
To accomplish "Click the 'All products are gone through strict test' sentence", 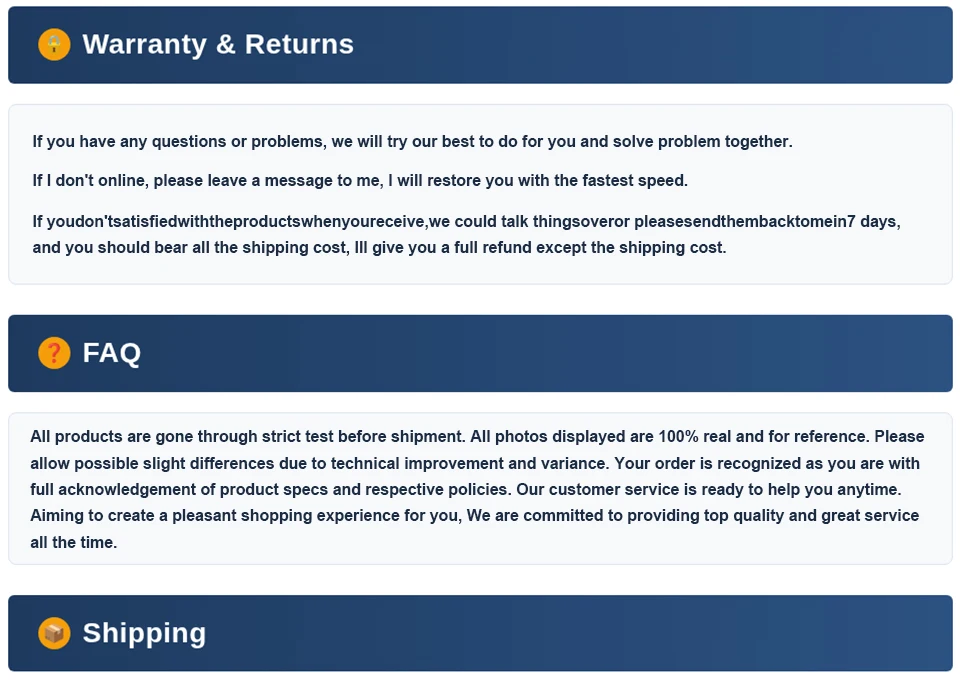I will tap(249, 436).
